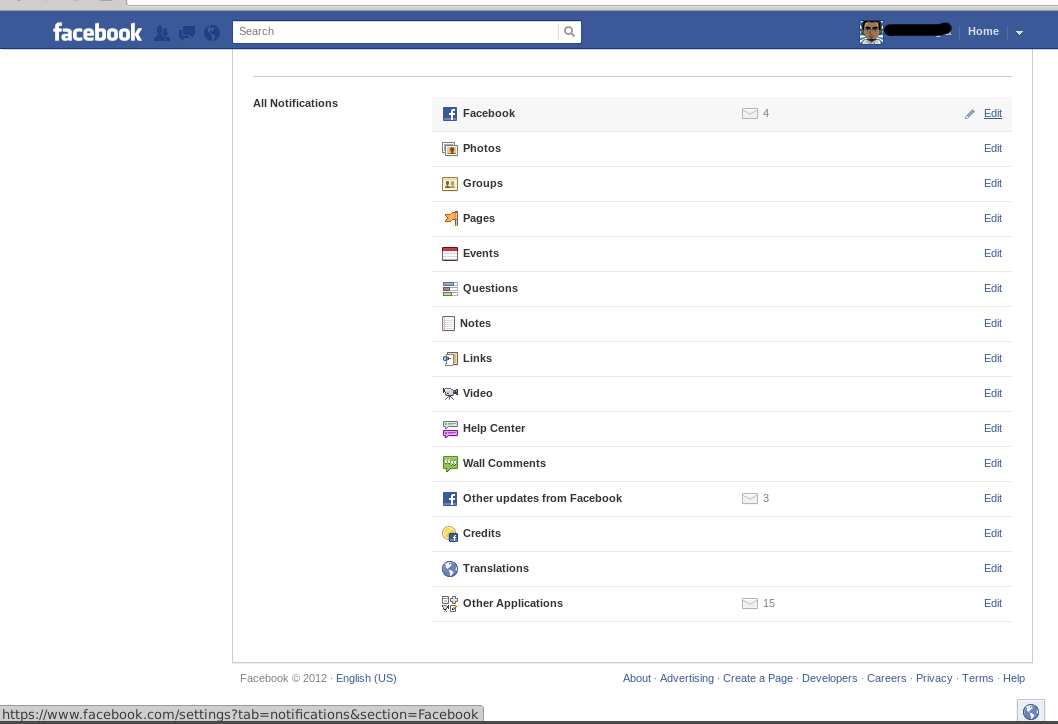The image size is (1058, 724).
Task: Edit Other Applications notification settings
Action: [x=993, y=604]
